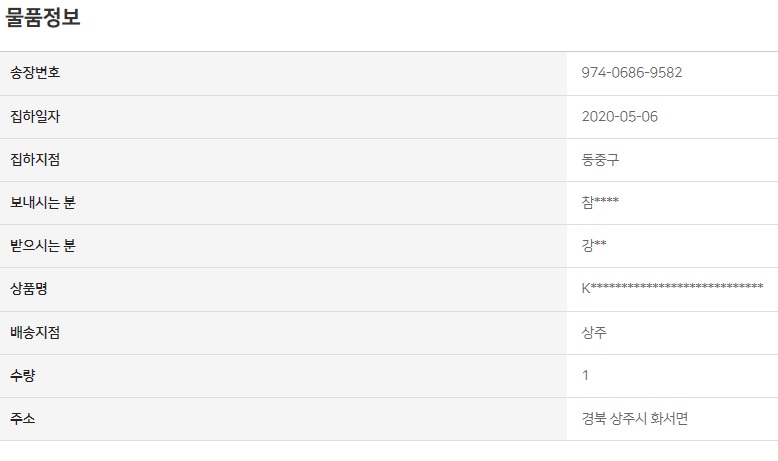Click the 보내시는 분 row label
The height and width of the screenshot is (461, 778).
tap(43, 203)
